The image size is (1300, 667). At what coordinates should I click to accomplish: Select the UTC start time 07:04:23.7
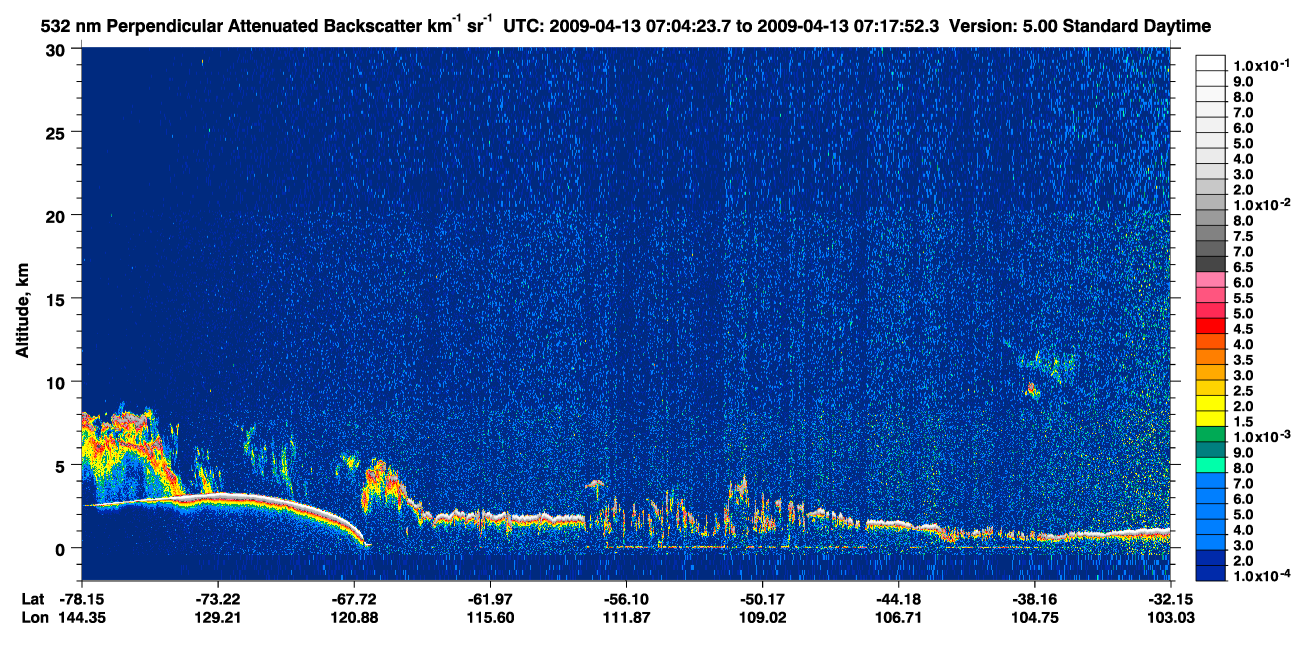point(687,24)
